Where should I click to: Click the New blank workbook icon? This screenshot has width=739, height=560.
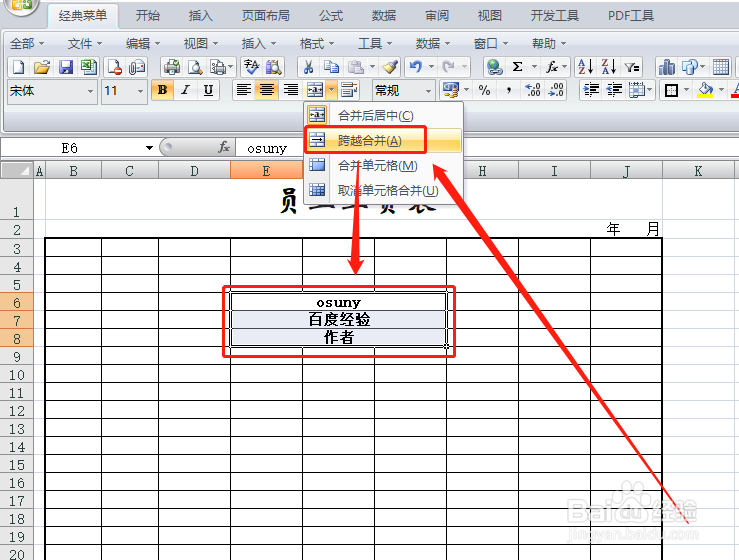tap(19, 67)
